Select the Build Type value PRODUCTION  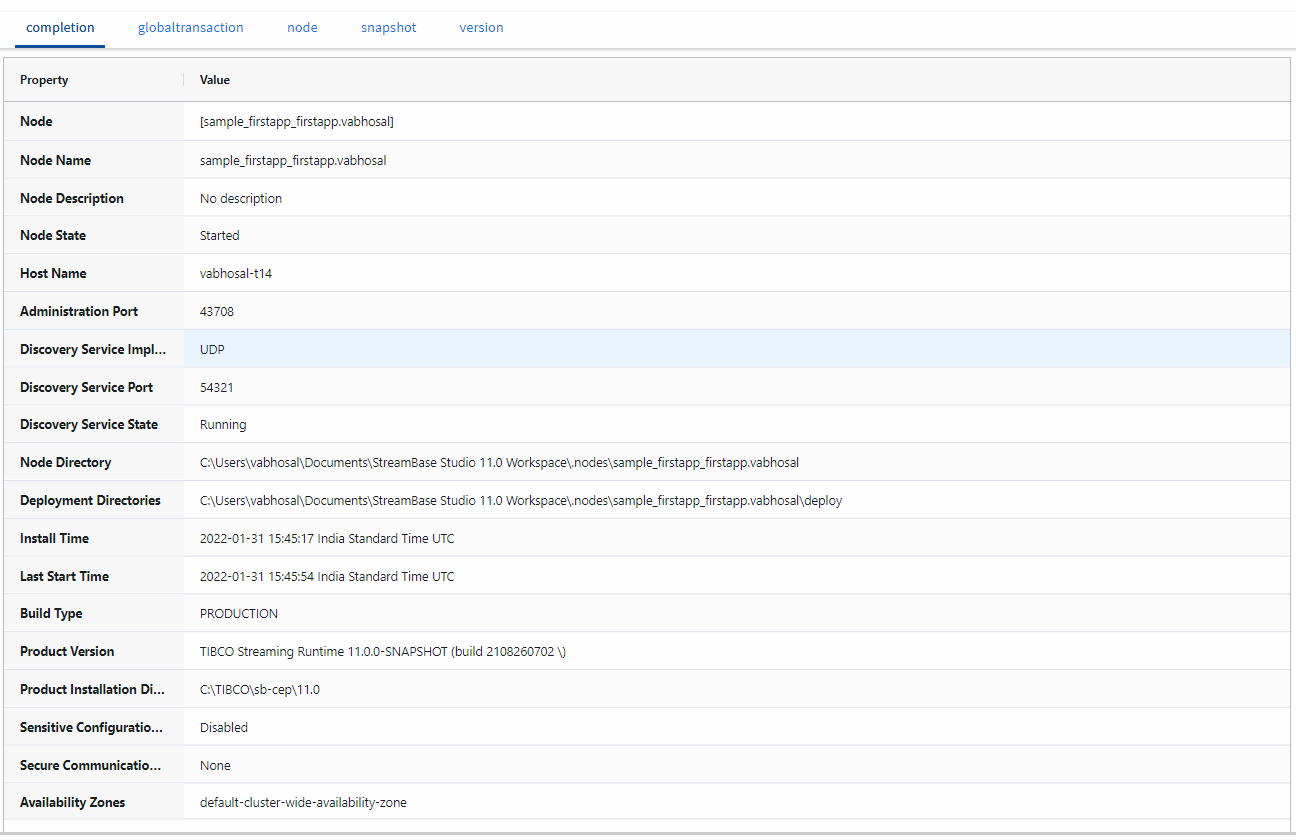tap(239, 614)
